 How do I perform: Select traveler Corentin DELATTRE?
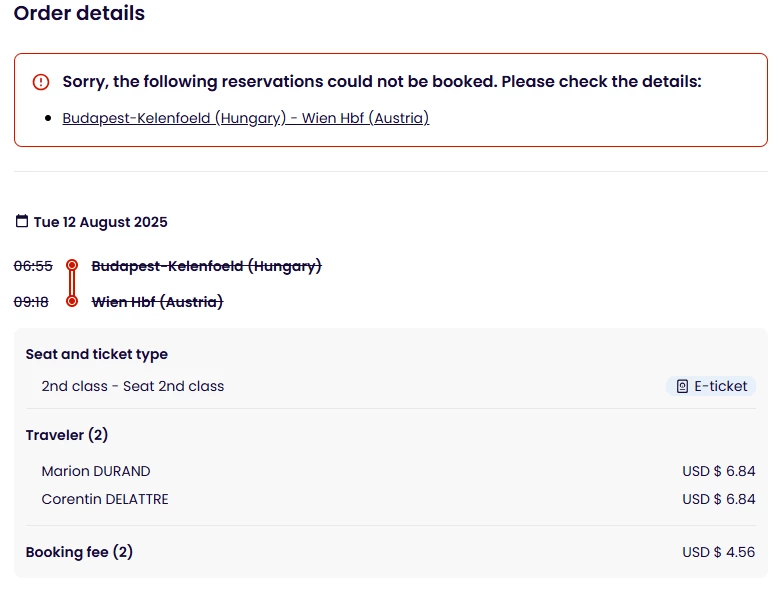tap(105, 499)
